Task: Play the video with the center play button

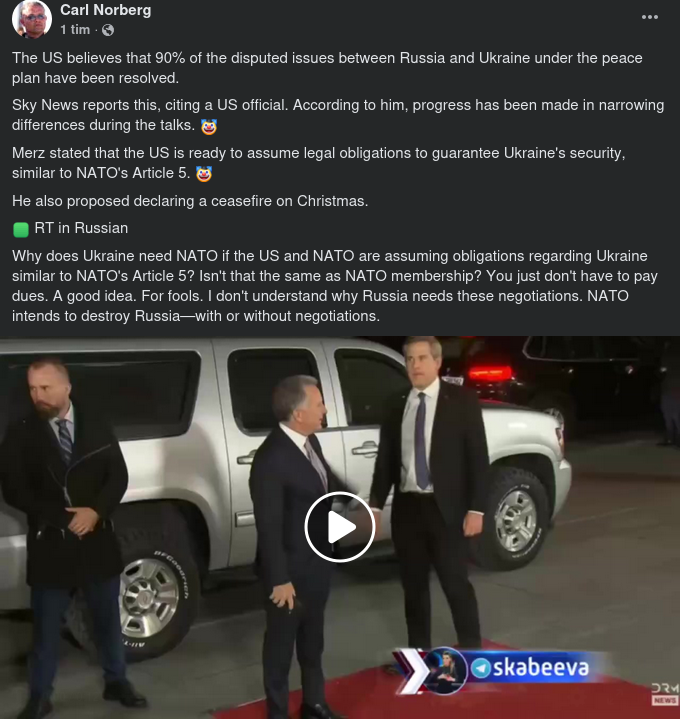Action: tap(340, 526)
